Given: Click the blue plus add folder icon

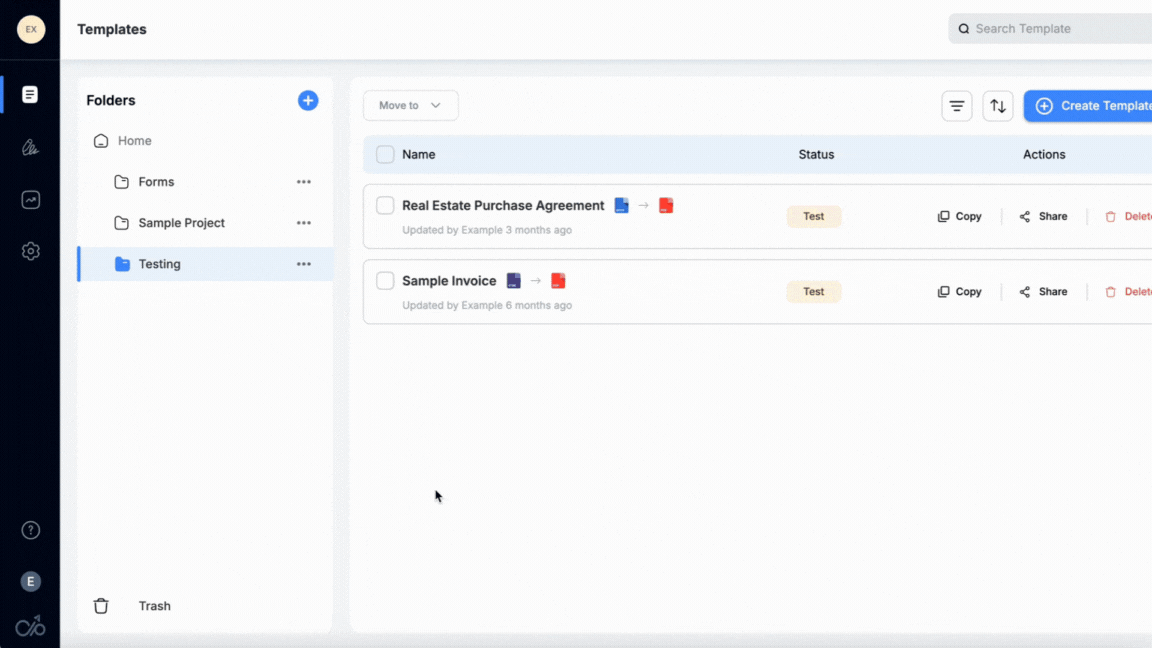Looking at the screenshot, I should click(308, 101).
